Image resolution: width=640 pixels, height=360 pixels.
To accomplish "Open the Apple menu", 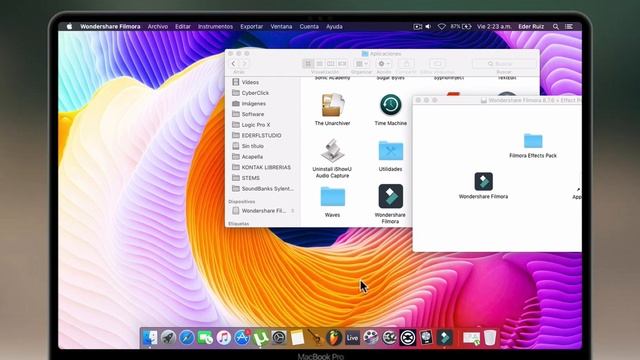I will pyautogui.click(x=69, y=27).
